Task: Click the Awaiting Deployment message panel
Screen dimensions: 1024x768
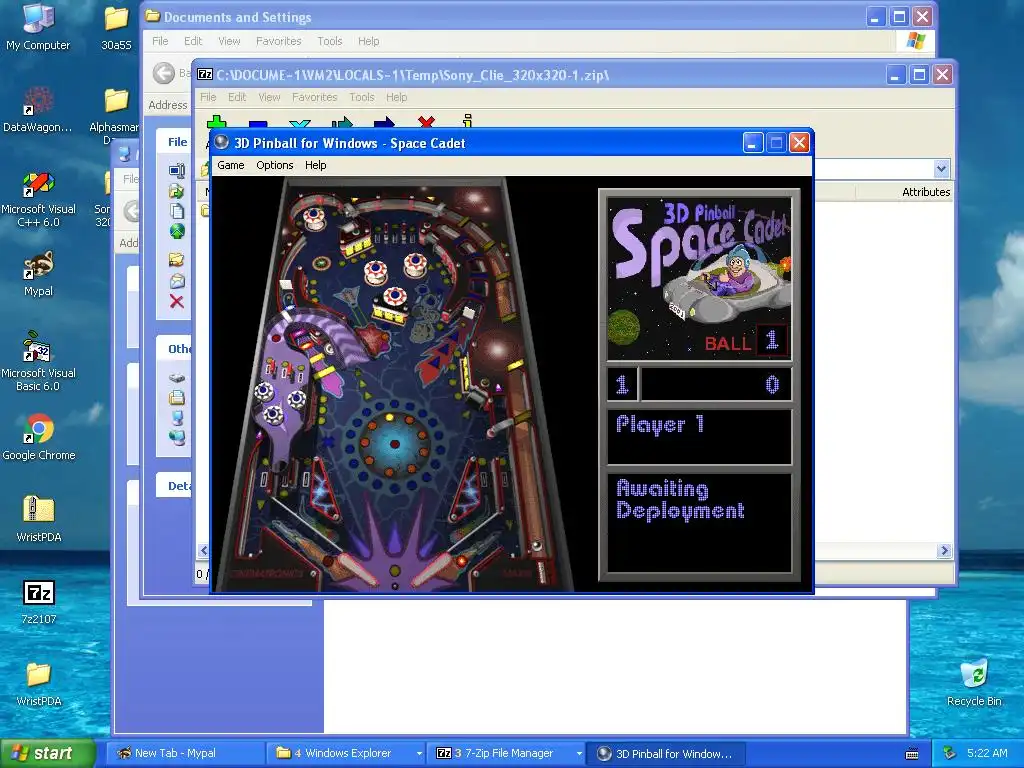Action: coord(699,523)
